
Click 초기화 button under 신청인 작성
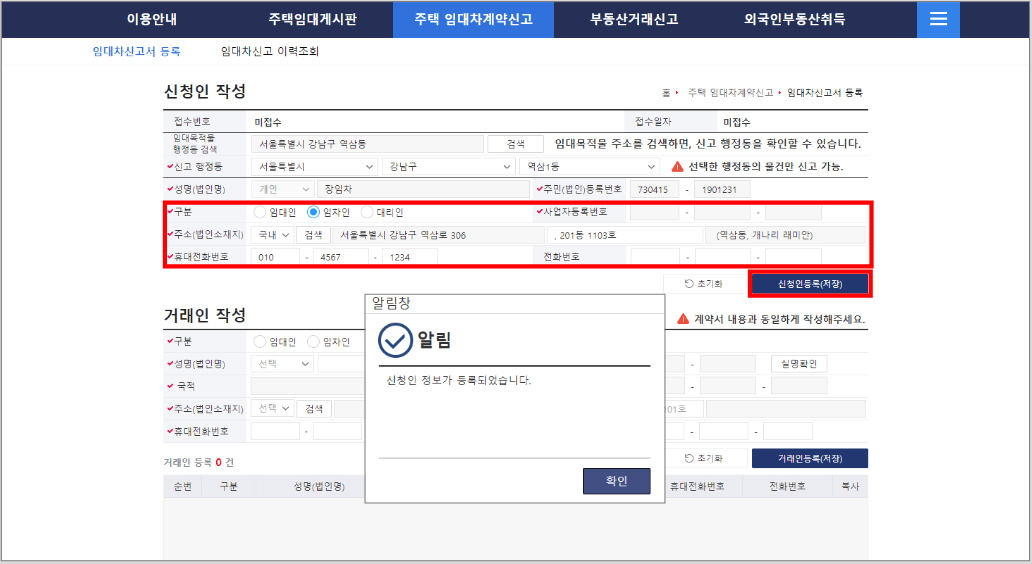(704, 284)
